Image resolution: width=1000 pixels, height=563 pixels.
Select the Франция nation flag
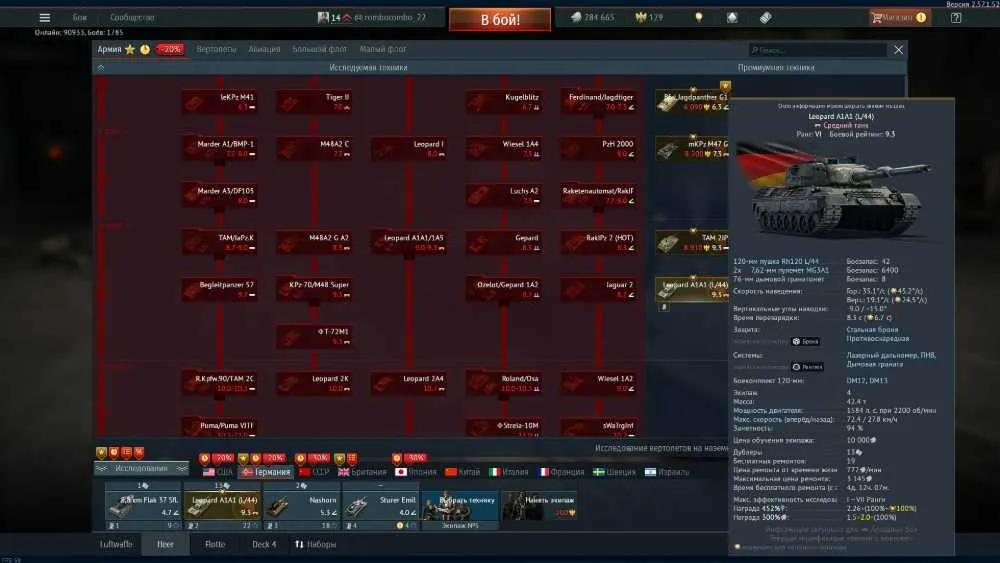[x=561, y=472]
